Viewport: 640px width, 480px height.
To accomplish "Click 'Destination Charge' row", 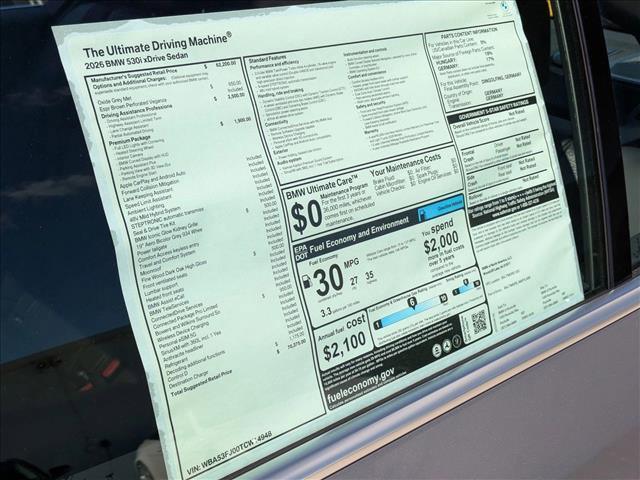I will [x=188, y=380].
